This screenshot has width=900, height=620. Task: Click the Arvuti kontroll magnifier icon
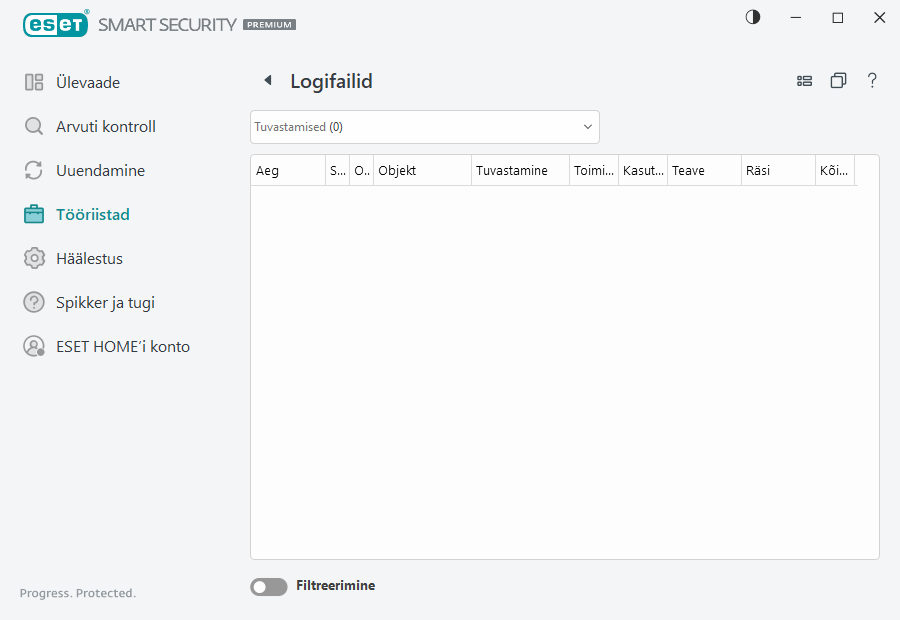(x=34, y=126)
